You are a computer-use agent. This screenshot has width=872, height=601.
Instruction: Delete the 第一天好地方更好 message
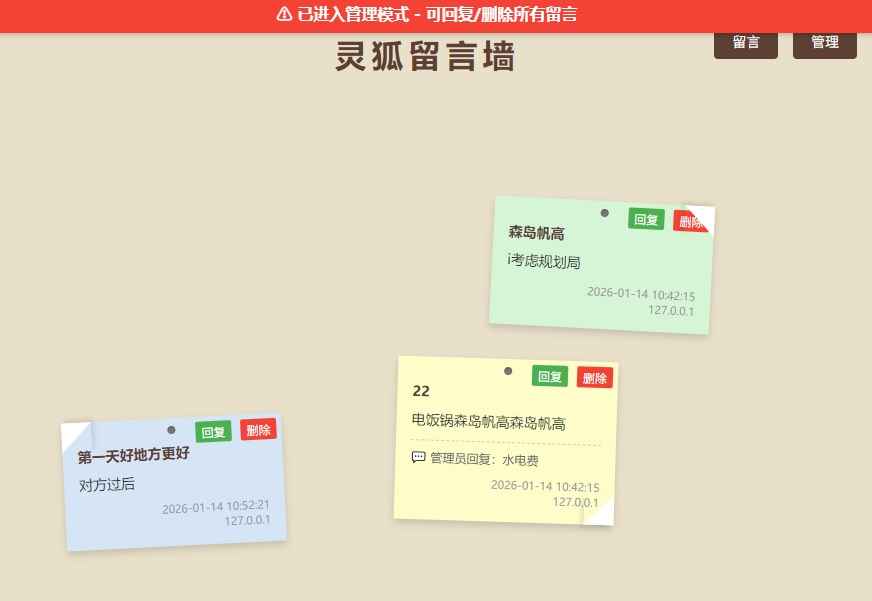pos(258,429)
